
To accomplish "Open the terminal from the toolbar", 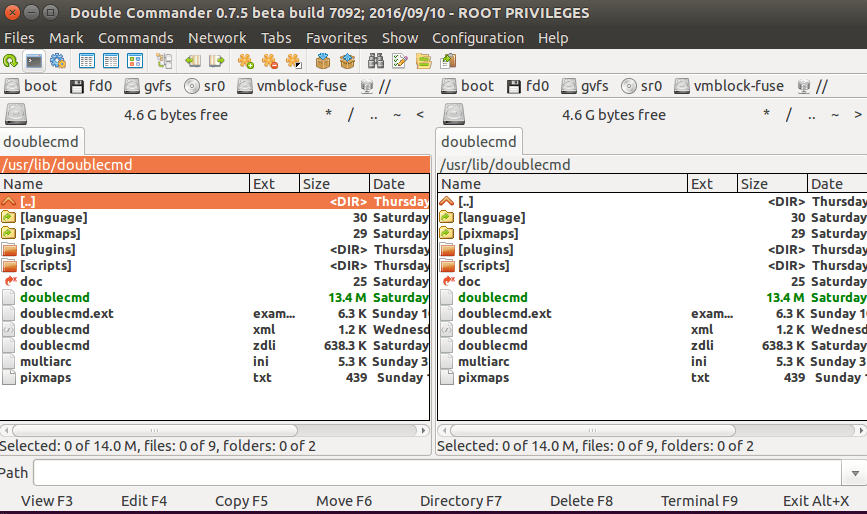I will coord(35,61).
